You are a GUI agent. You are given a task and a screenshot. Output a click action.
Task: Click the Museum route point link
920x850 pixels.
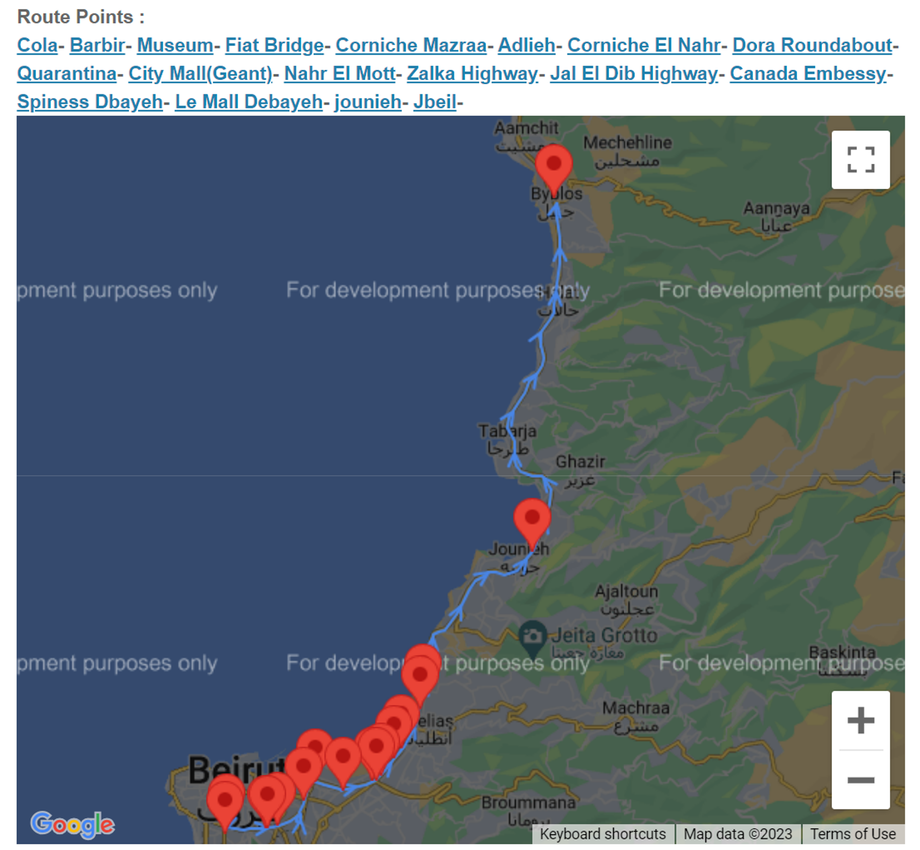175,45
